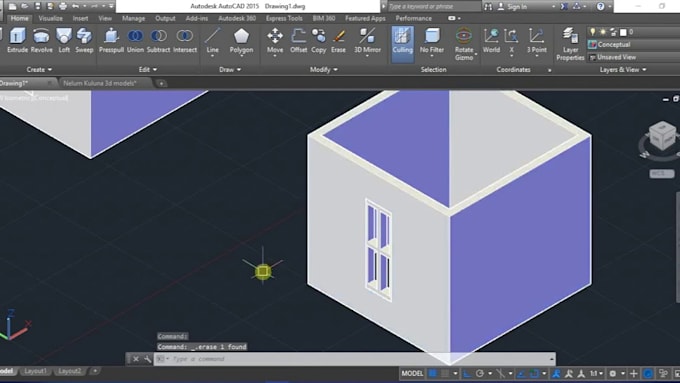Click the Erase tool

[x=338, y=40]
